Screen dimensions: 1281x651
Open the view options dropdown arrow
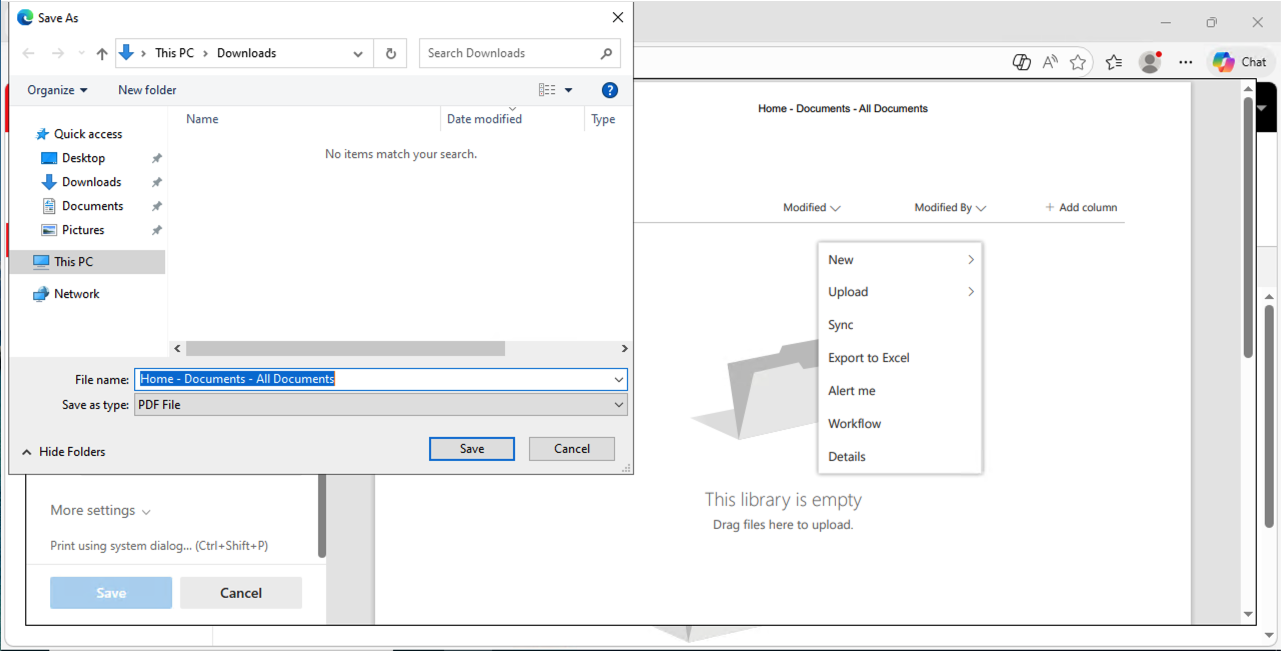point(569,90)
